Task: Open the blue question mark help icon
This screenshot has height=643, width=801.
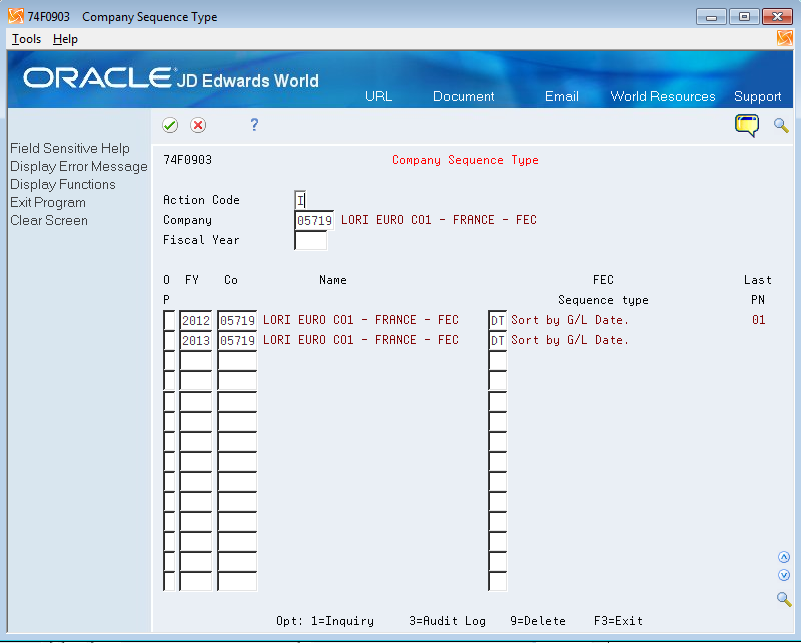Action: 254,125
